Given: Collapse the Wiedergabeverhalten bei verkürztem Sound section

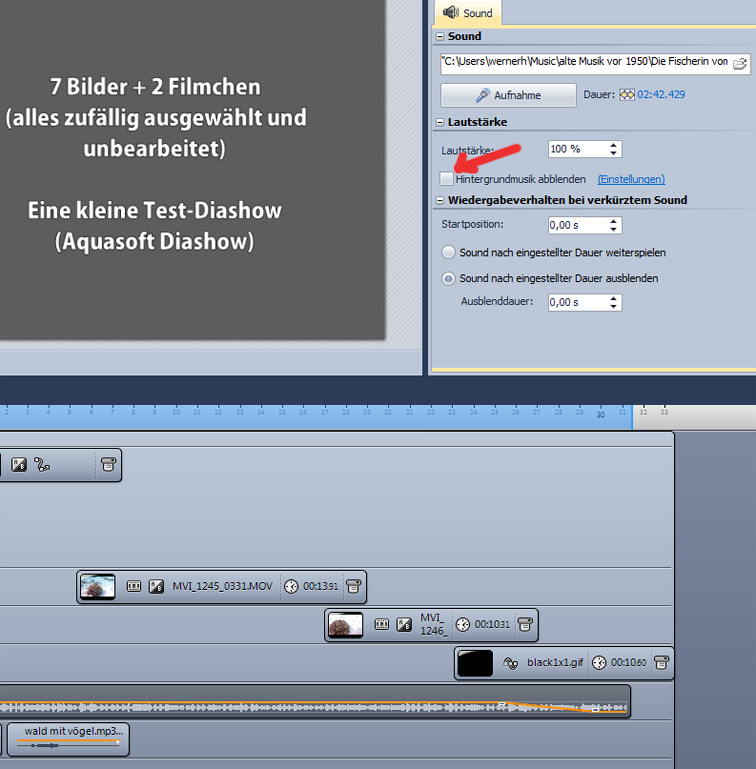Looking at the screenshot, I should [x=439, y=200].
